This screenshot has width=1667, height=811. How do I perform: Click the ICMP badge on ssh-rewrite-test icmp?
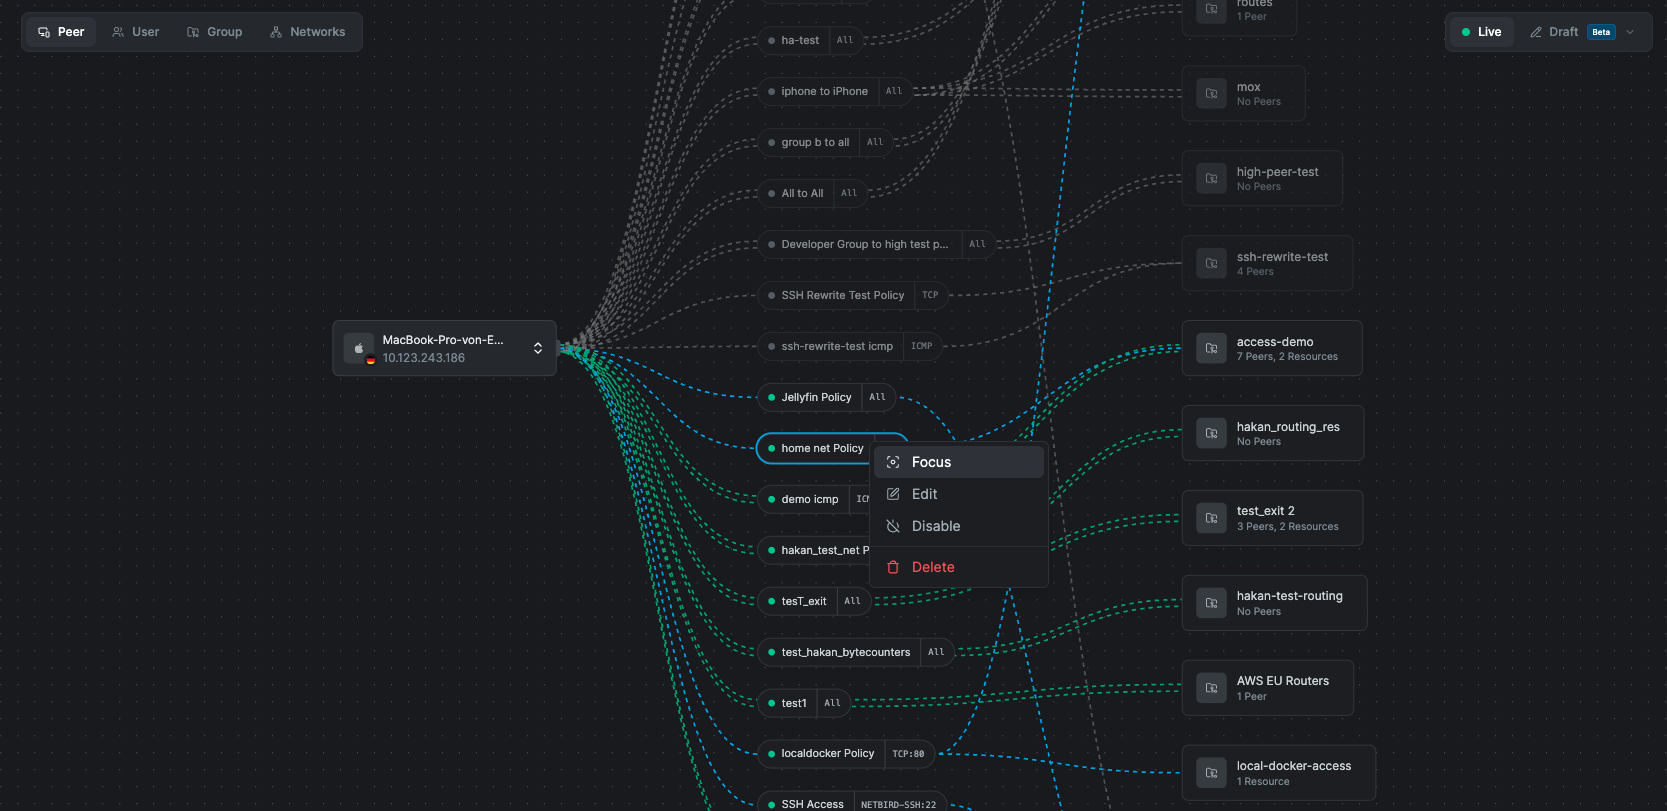pyautogui.click(x=922, y=346)
